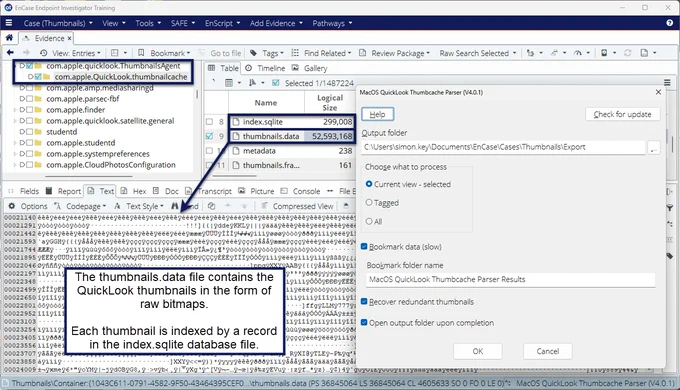Open the SAFE menu
Image resolution: width=680 pixels, height=390 pixels.
click(183, 23)
